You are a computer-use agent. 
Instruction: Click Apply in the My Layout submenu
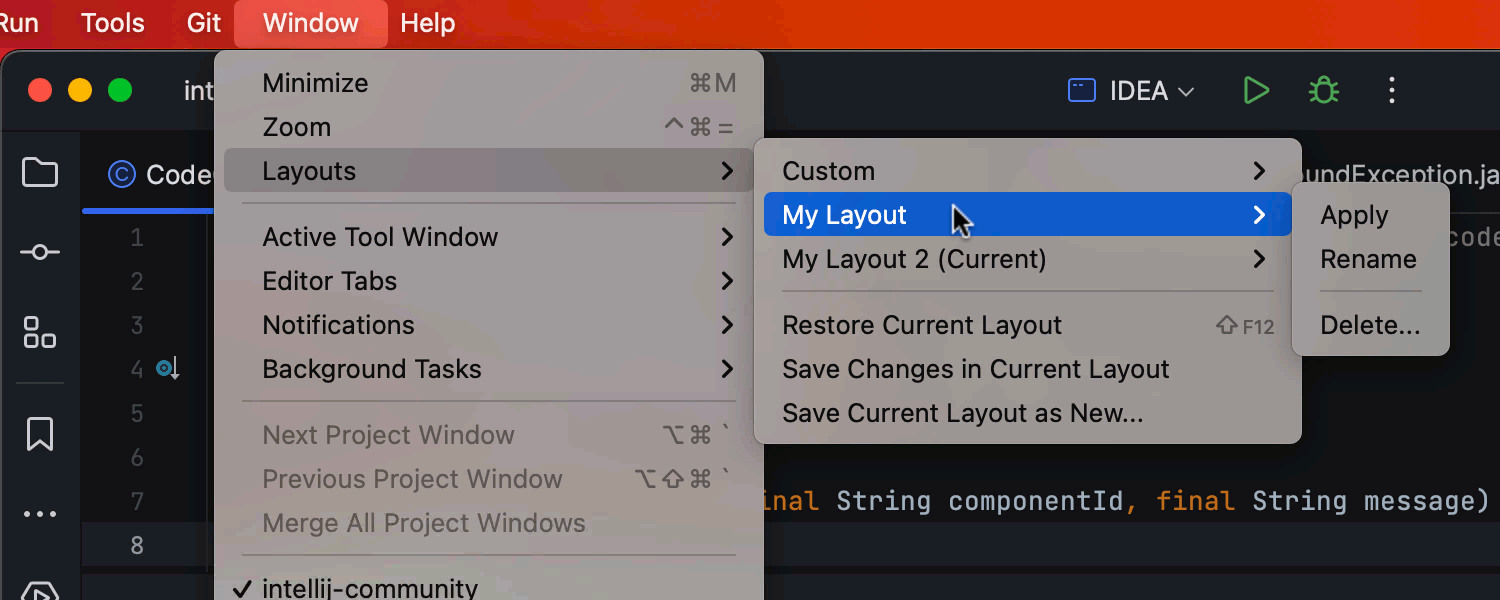(1354, 215)
